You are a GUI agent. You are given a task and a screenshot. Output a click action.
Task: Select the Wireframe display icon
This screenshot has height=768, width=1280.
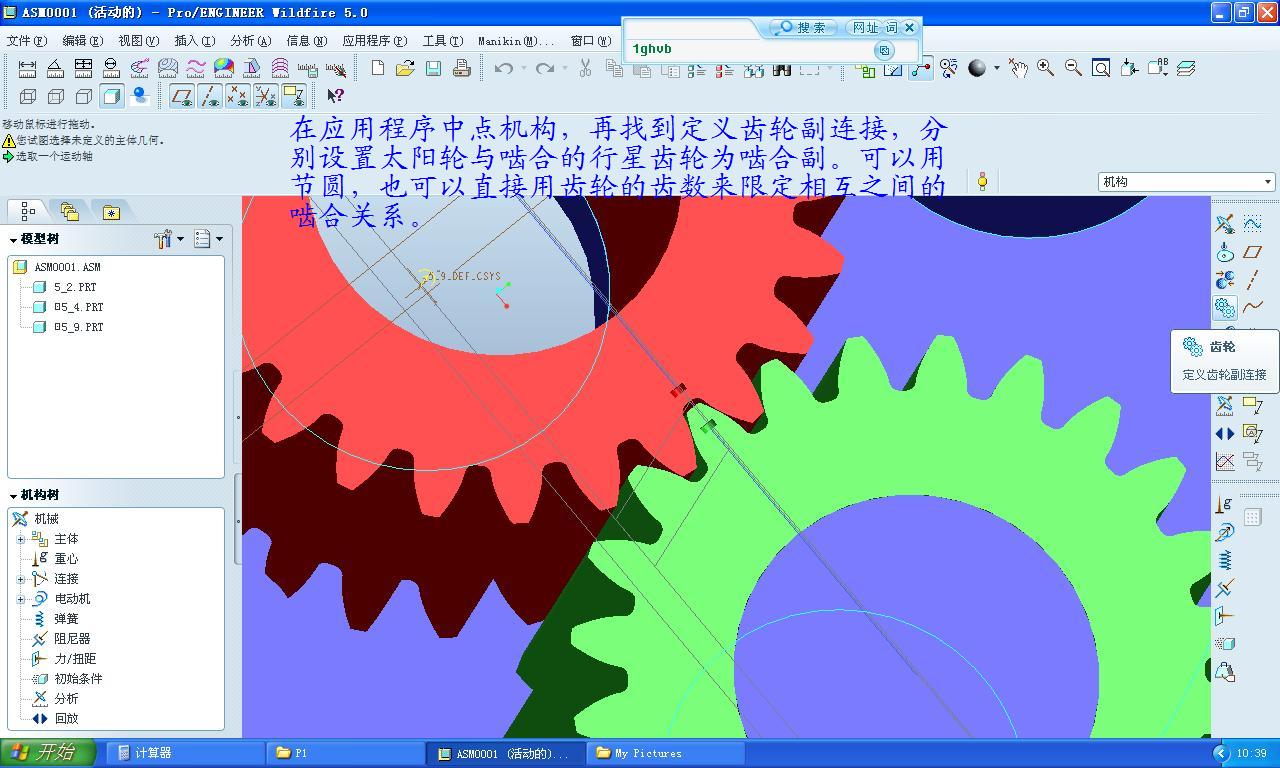[x=28, y=96]
